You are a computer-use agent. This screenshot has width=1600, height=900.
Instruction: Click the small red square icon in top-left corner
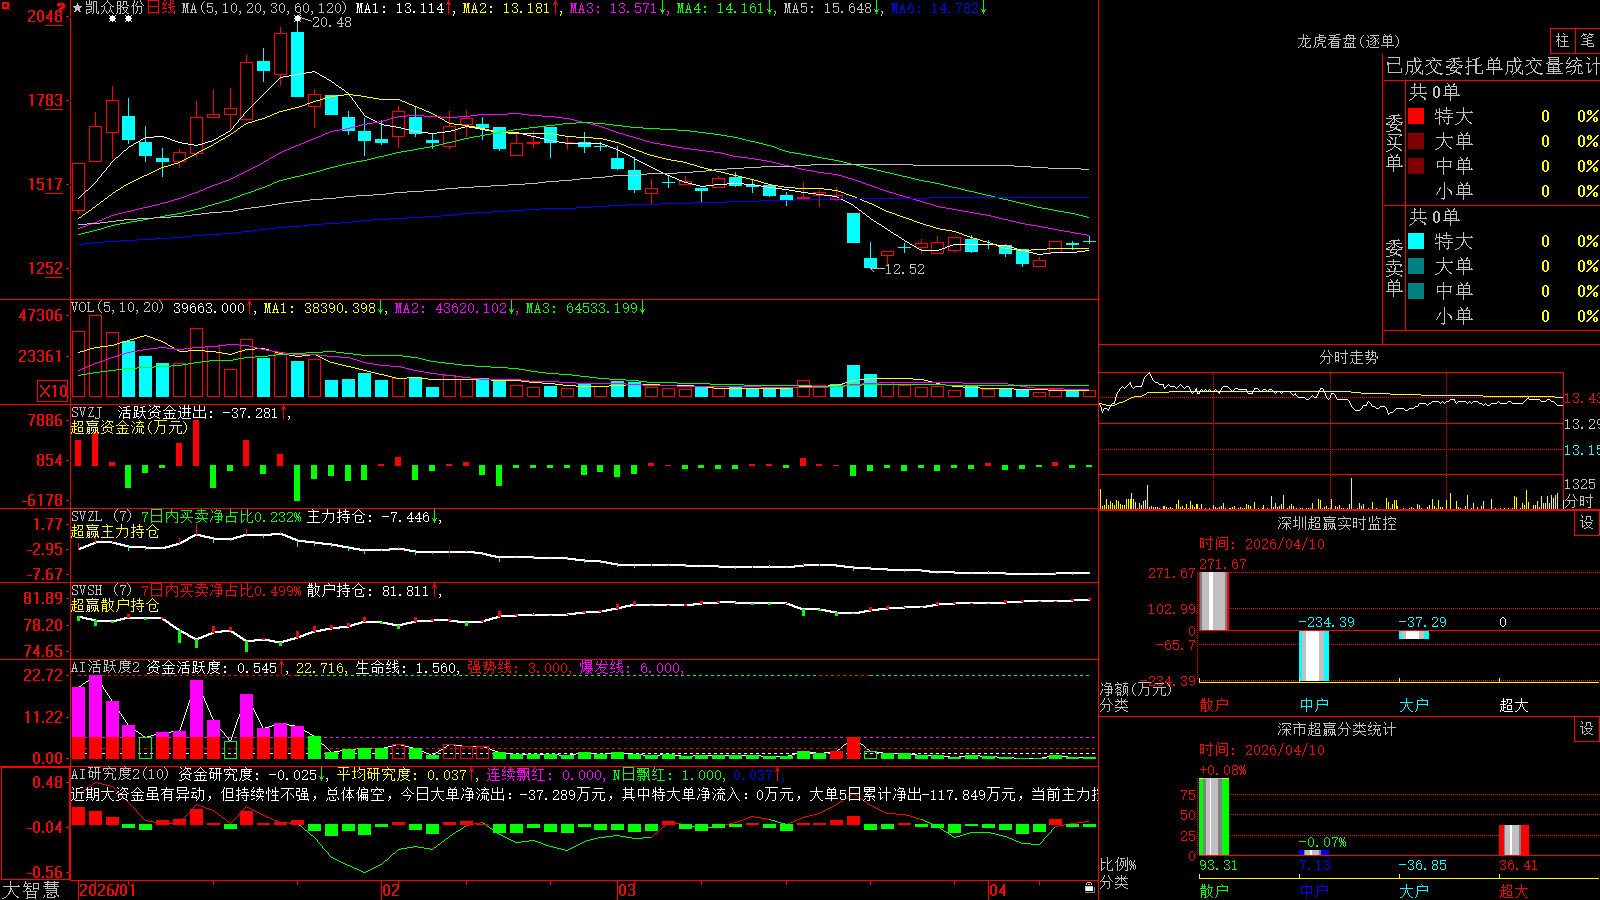[x=5, y=5]
